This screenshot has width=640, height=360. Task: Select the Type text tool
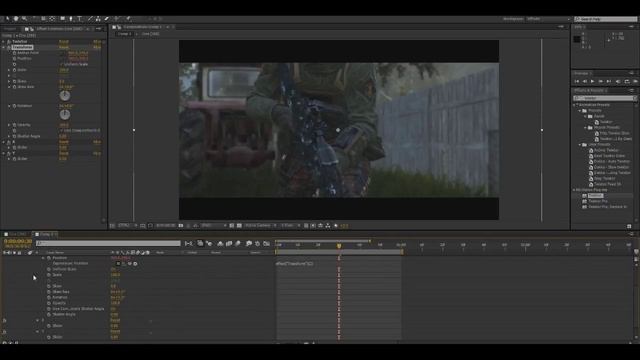click(80, 19)
